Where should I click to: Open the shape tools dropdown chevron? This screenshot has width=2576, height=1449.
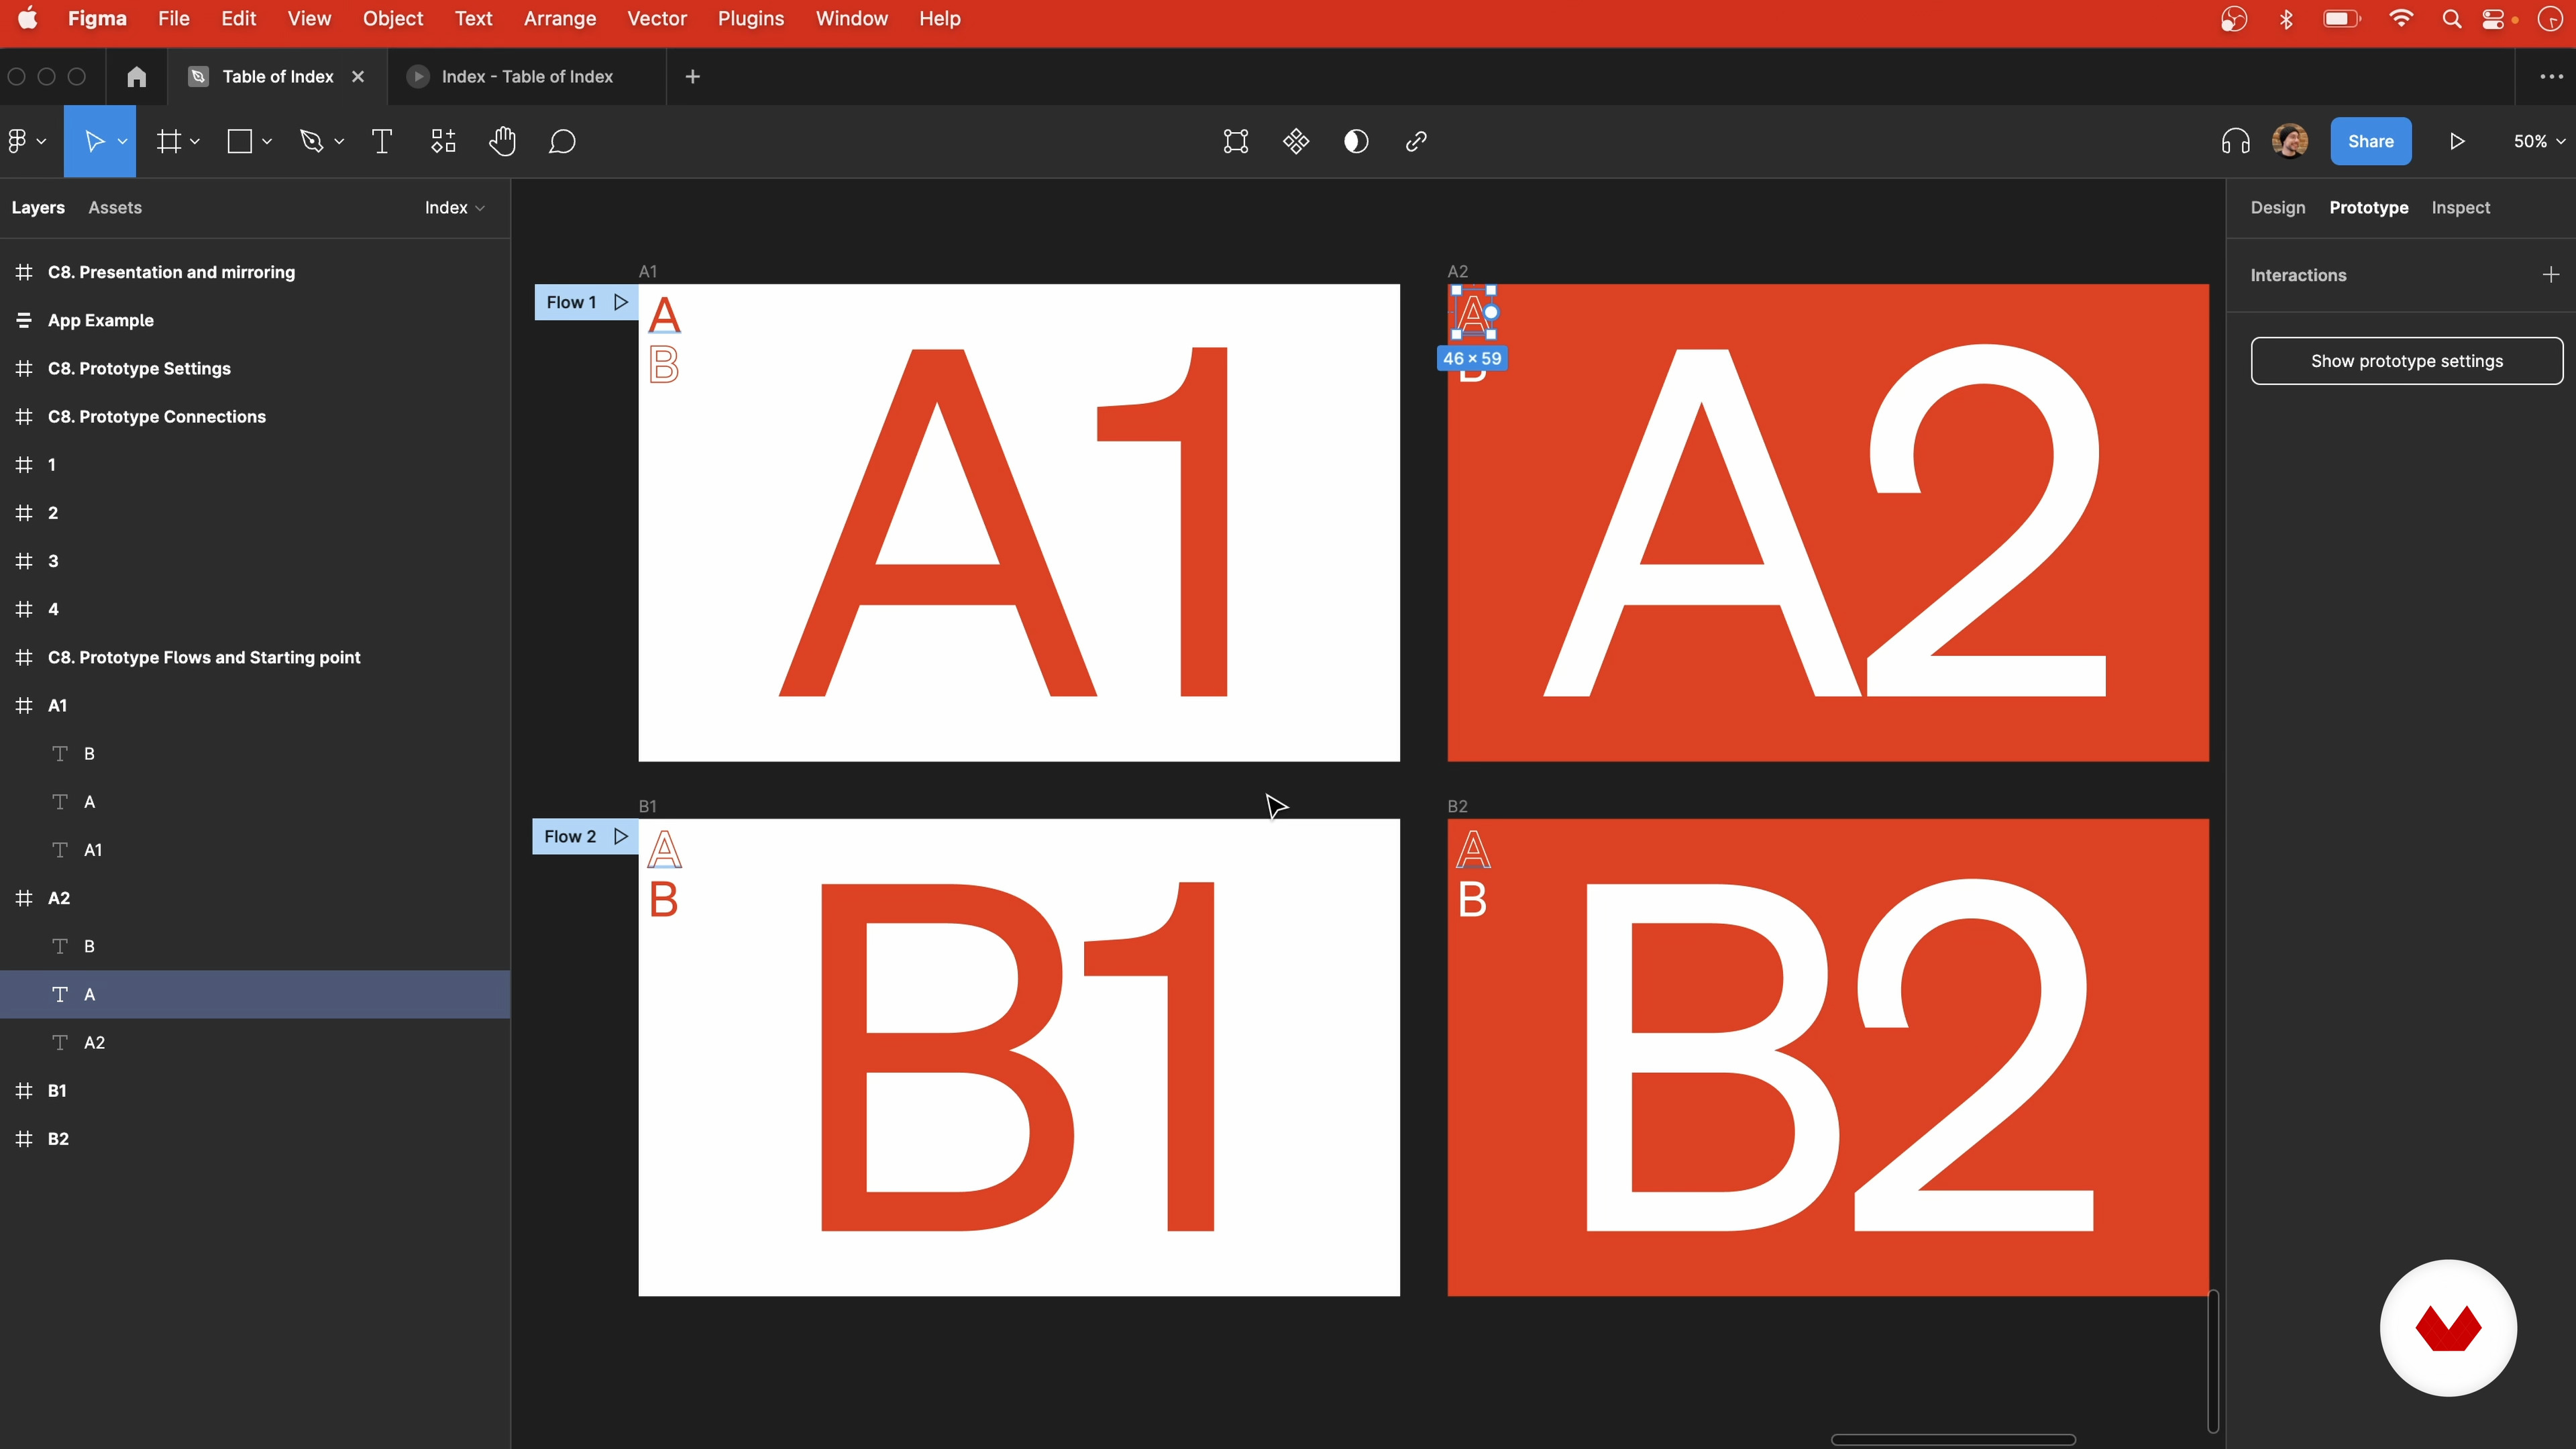[267, 142]
